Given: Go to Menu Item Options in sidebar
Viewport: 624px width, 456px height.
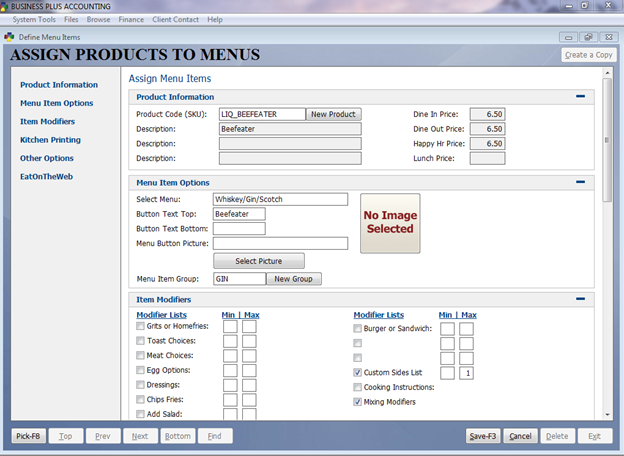Looking at the screenshot, I should pyautogui.click(x=57, y=103).
